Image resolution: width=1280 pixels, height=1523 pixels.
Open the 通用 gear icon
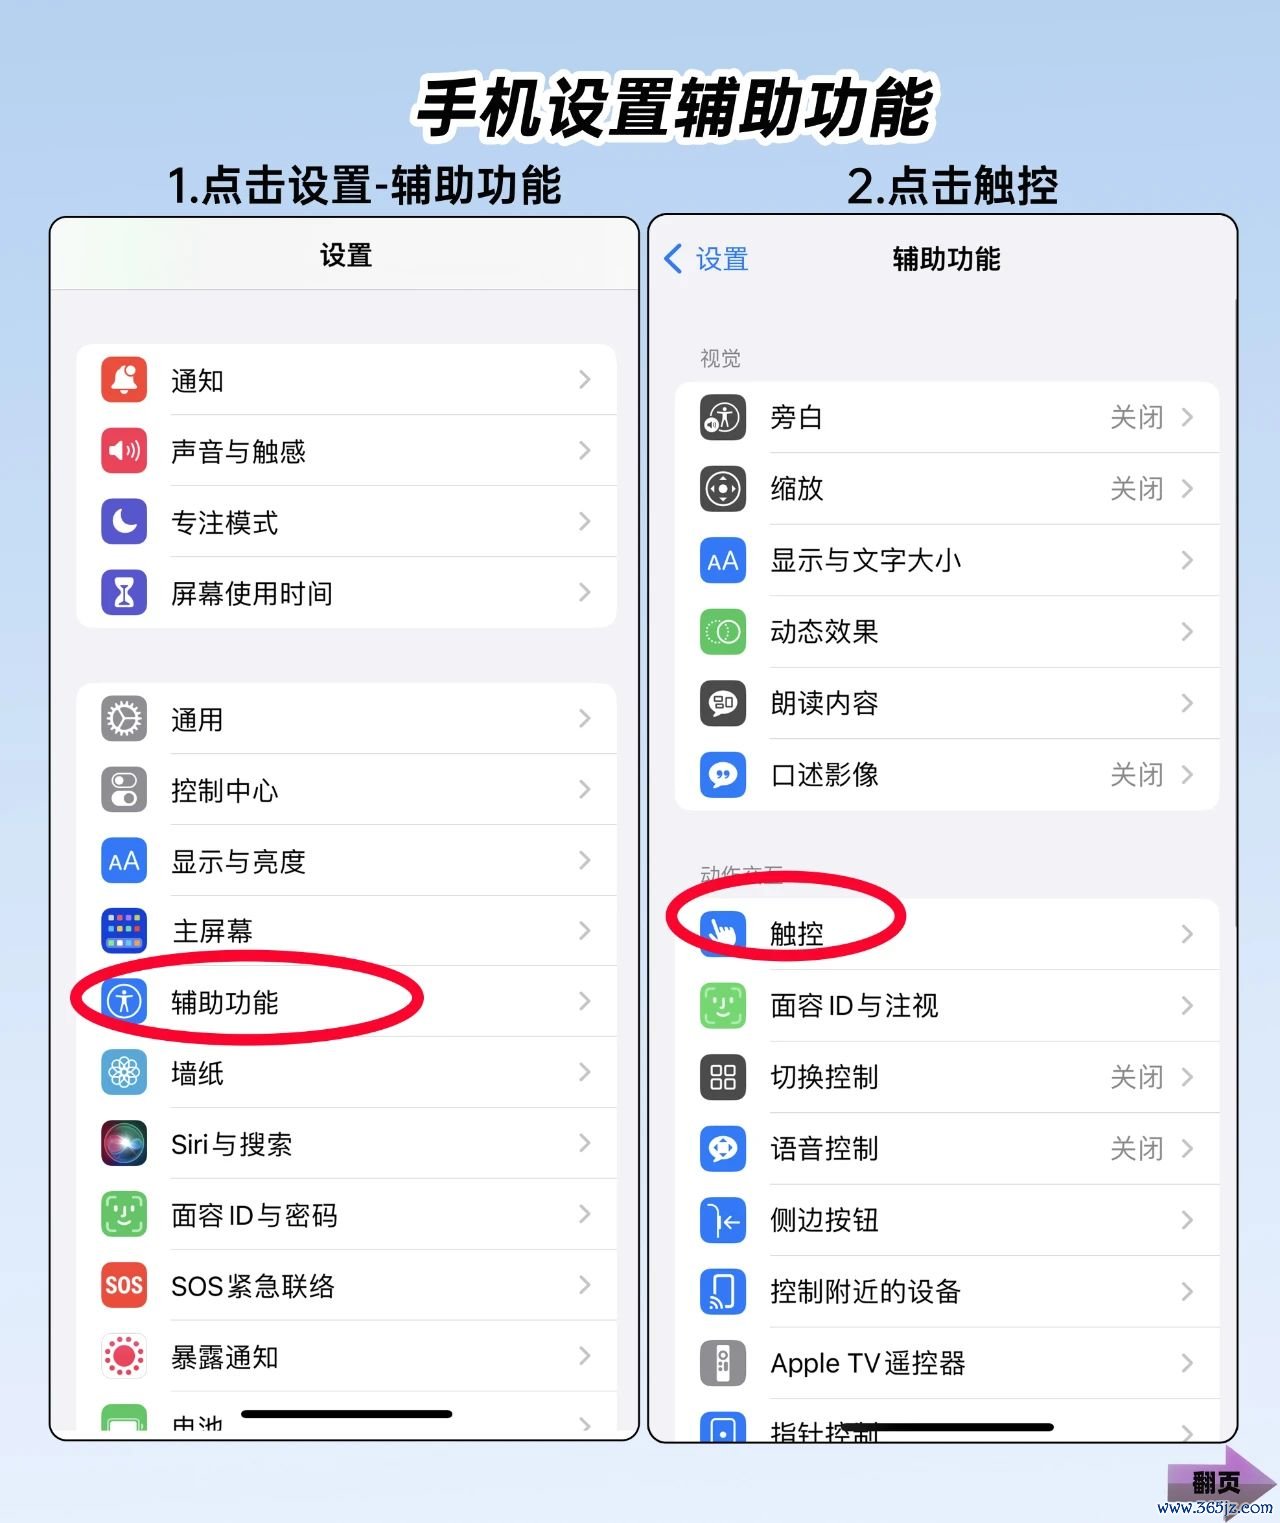(124, 719)
